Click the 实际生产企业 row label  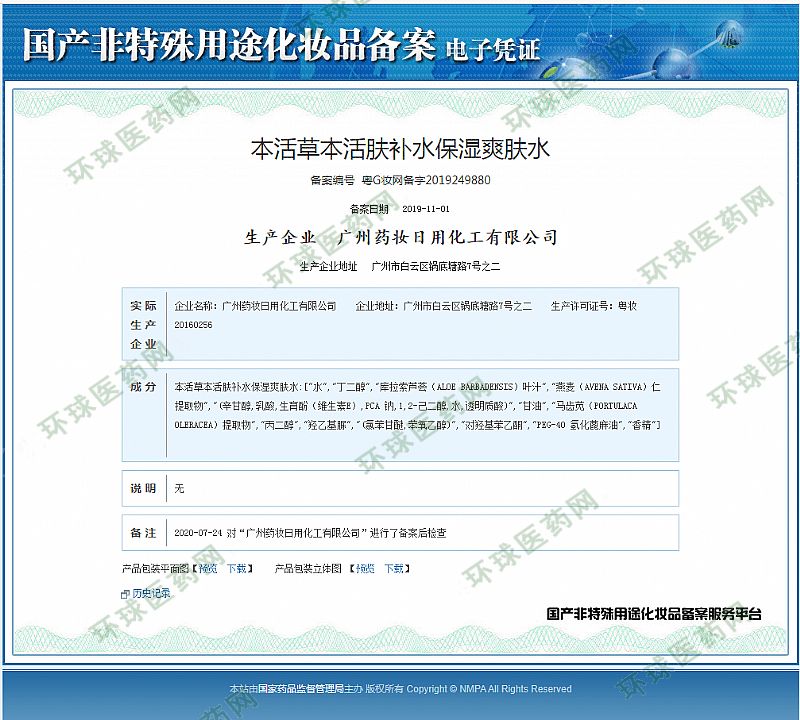(143, 324)
